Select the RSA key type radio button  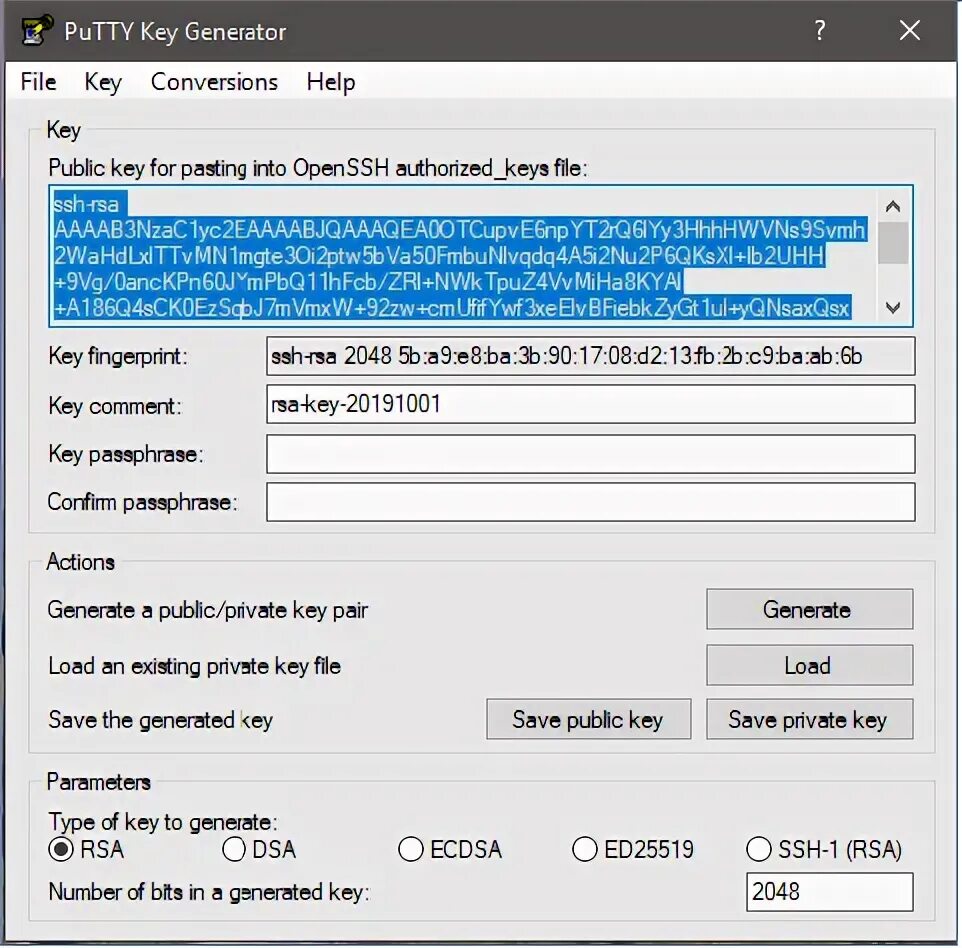[x=61, y=849]
